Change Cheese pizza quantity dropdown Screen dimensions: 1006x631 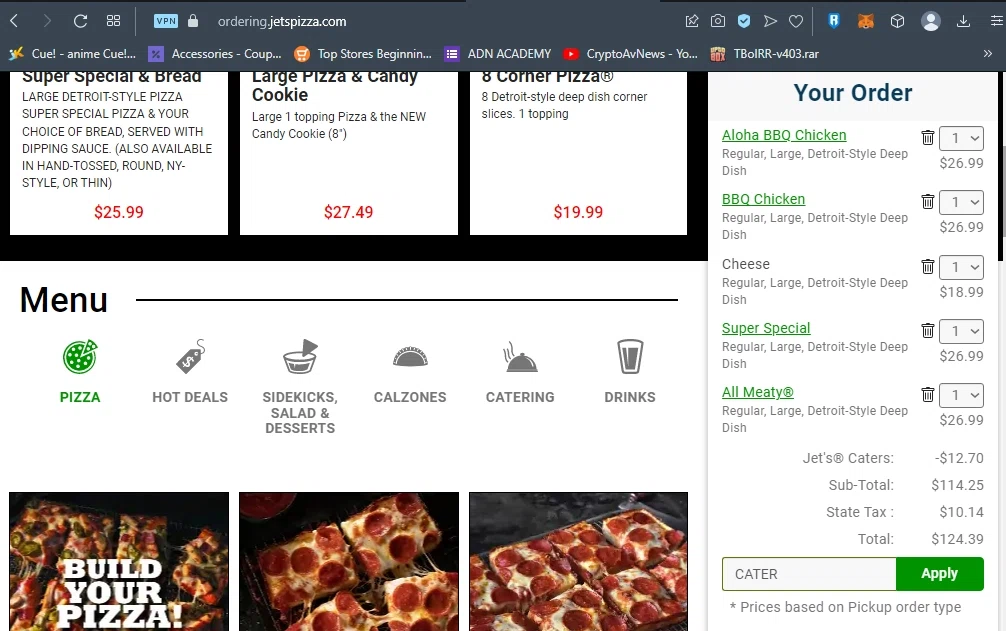962,267
